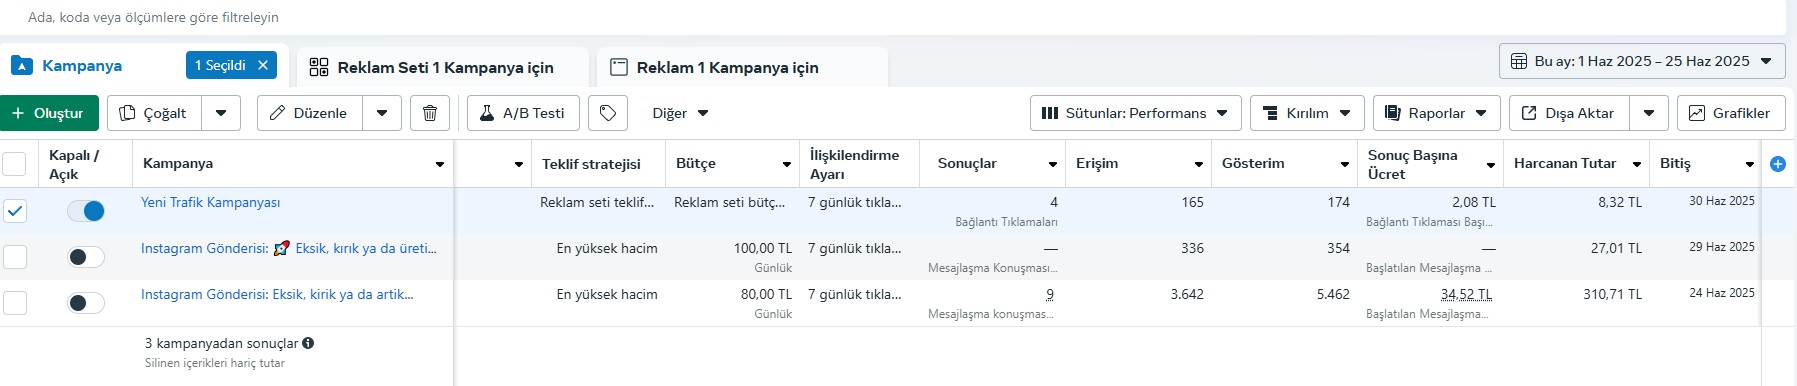Click the trash delete icon

point(430,113)
